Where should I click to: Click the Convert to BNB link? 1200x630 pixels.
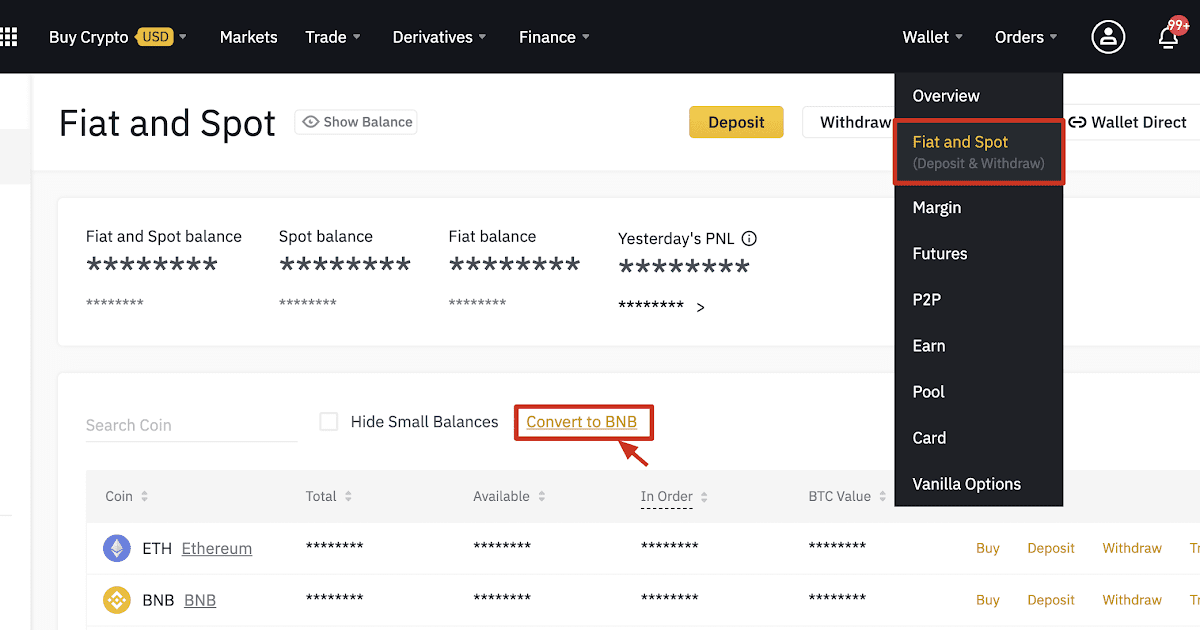[x=582, y=422]
